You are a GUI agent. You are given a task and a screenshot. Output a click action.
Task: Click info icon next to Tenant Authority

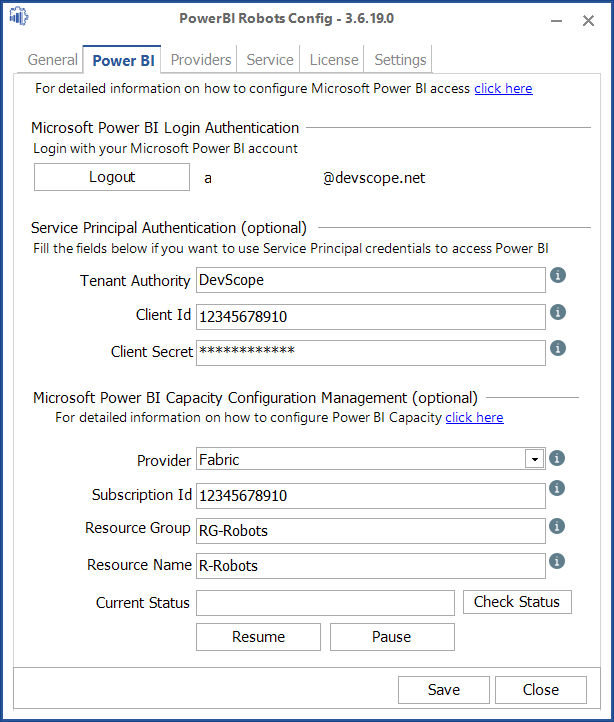tap(559, 275)
